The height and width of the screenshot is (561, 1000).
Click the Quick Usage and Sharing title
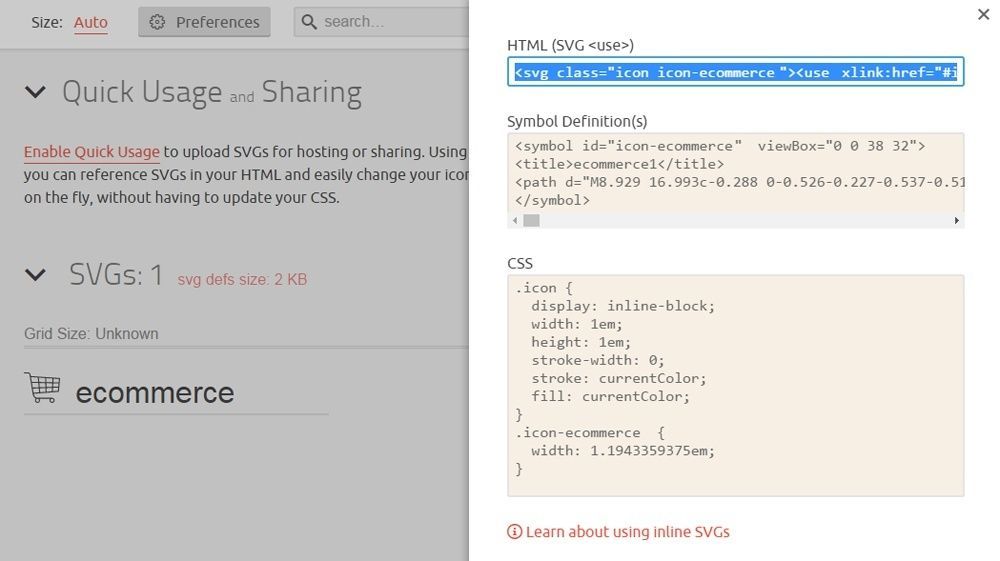[x=212, y=92]
